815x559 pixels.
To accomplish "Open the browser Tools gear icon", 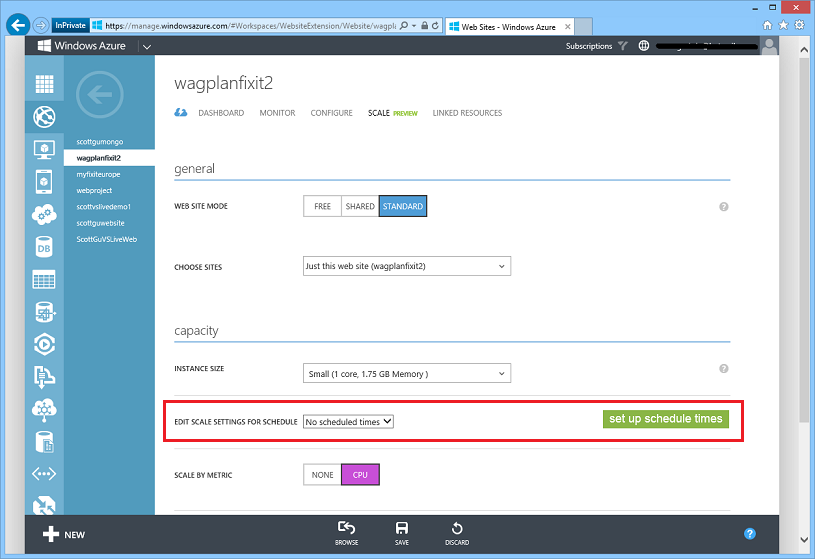I will (x=799, y=25).
